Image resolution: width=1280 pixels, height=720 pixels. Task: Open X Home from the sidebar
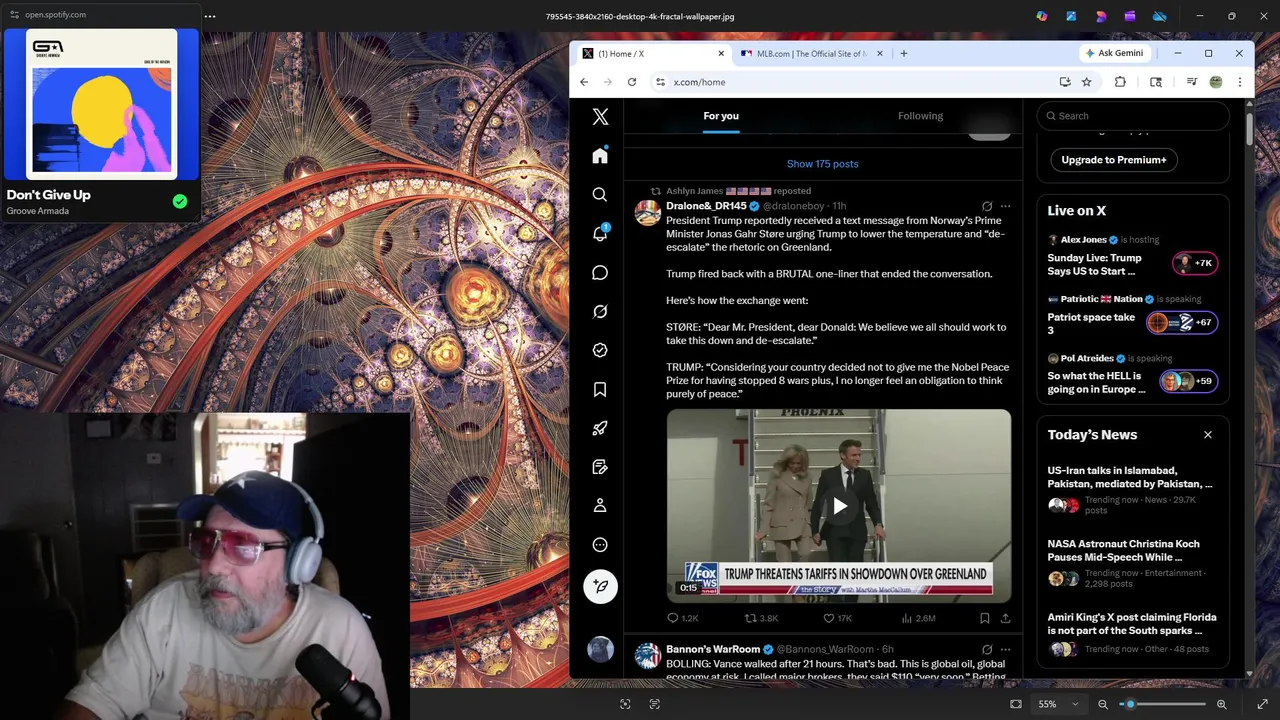[x=600, y=156]
